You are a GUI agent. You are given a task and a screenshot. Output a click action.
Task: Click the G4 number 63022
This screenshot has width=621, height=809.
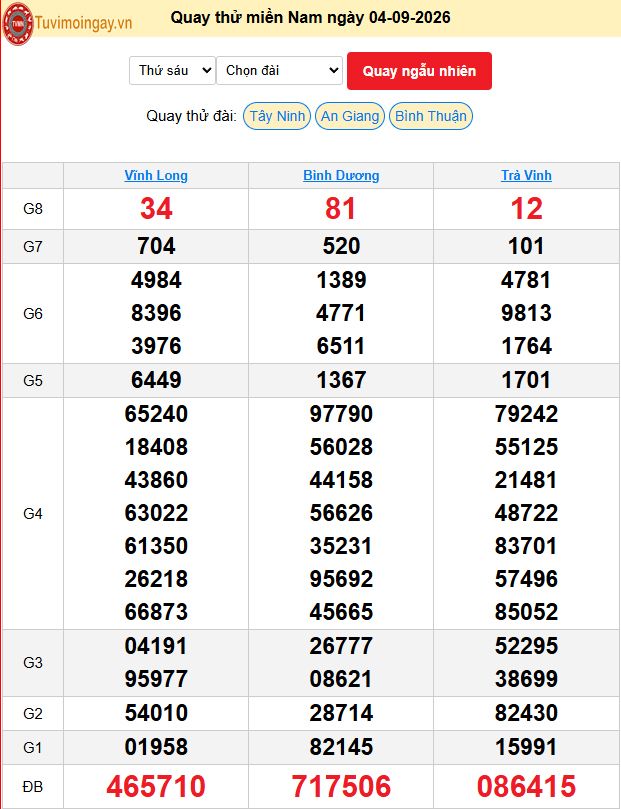[x=156, y=513]
